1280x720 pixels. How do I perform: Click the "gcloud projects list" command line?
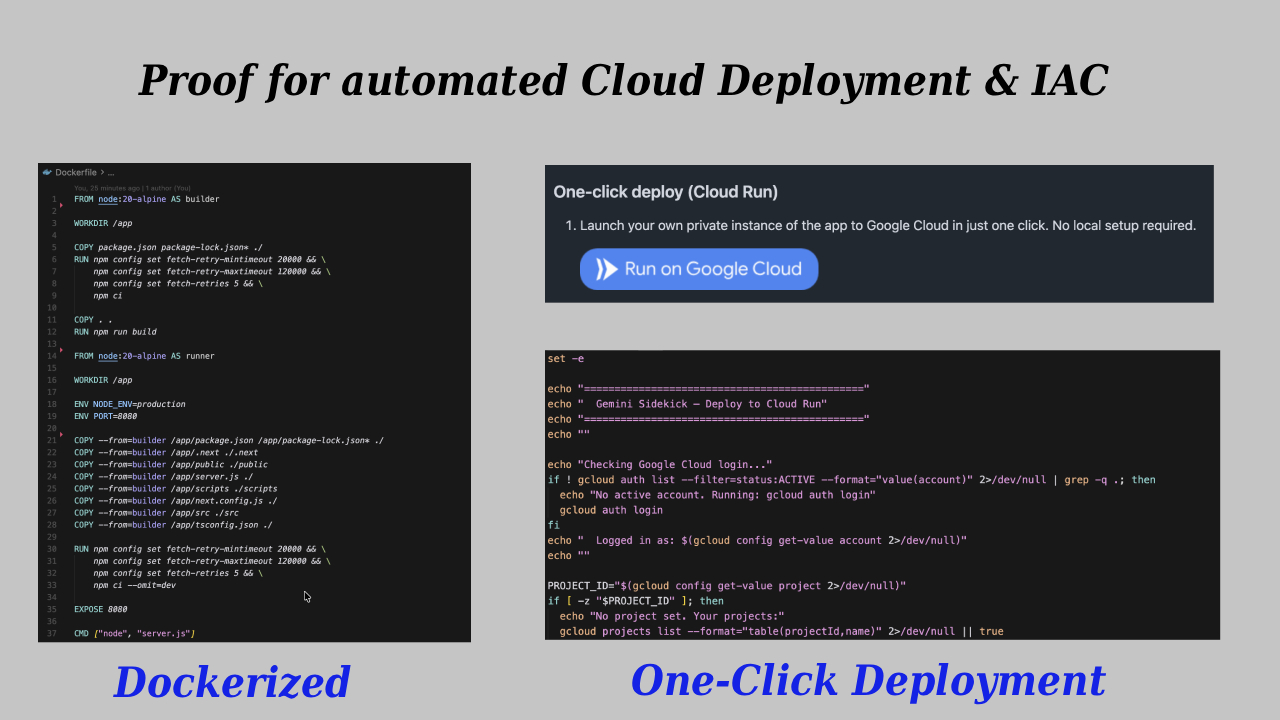point(781,631)
